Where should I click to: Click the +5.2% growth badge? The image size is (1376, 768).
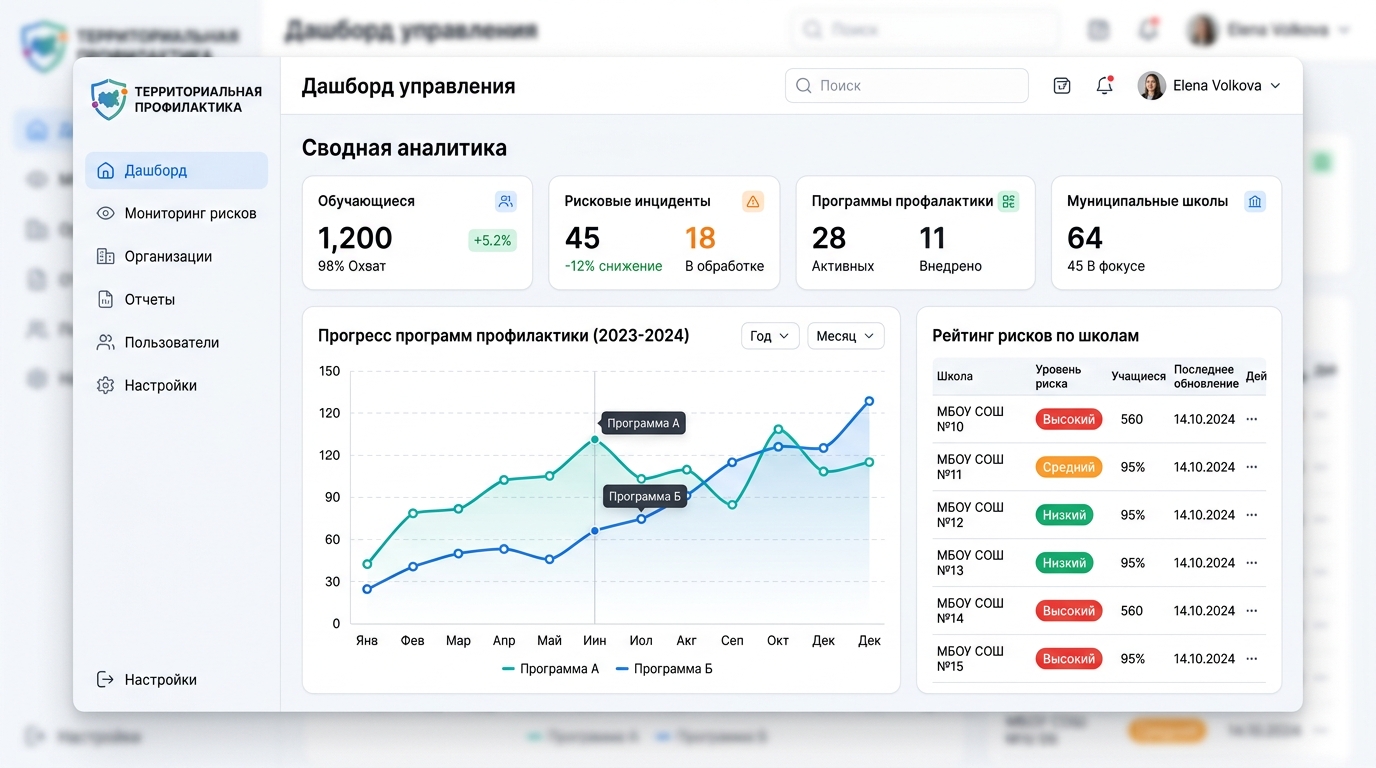(x=492, y=240)
